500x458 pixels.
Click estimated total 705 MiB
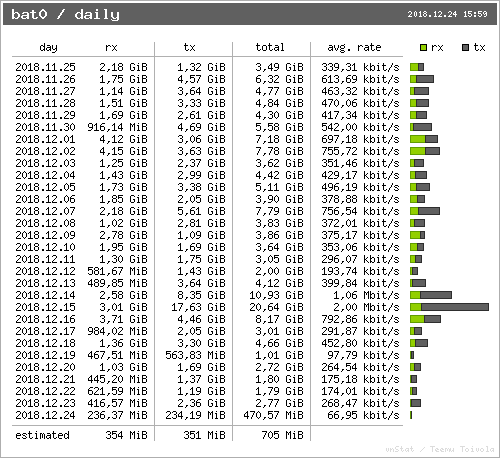pyautogui.click(x=282, y=435)
